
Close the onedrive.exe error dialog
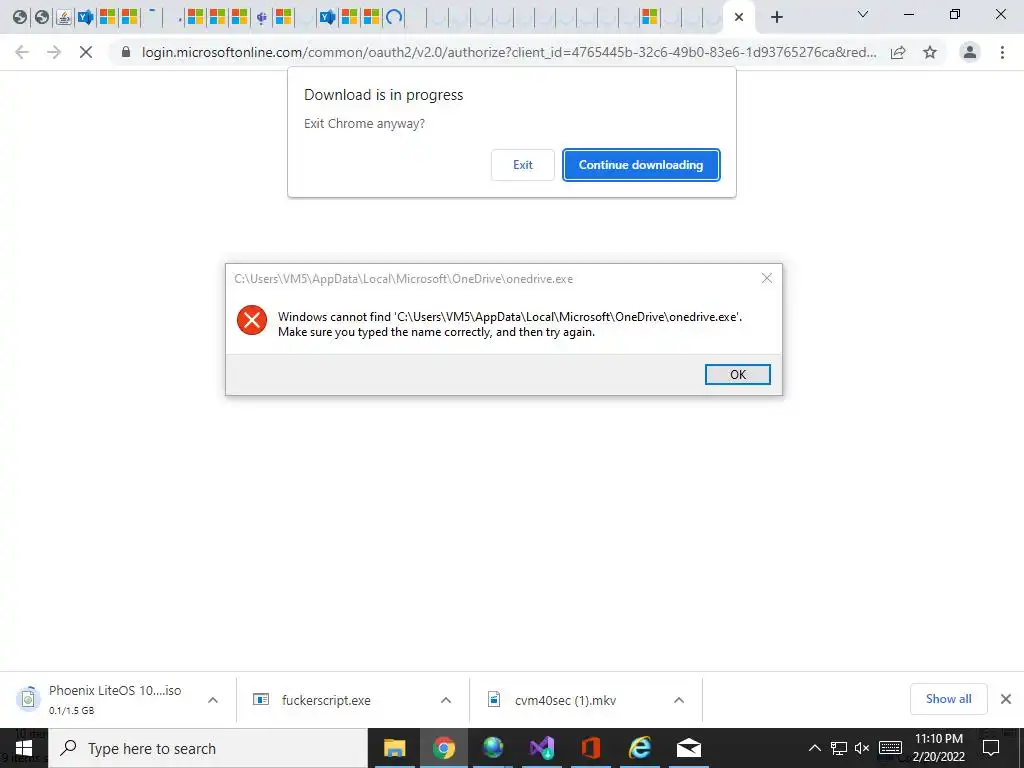(767, 278)
